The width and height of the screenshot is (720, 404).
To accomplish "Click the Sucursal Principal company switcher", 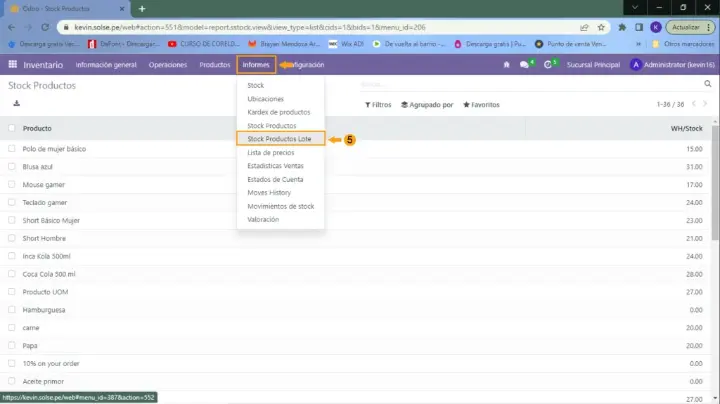I will pos(594,64).
